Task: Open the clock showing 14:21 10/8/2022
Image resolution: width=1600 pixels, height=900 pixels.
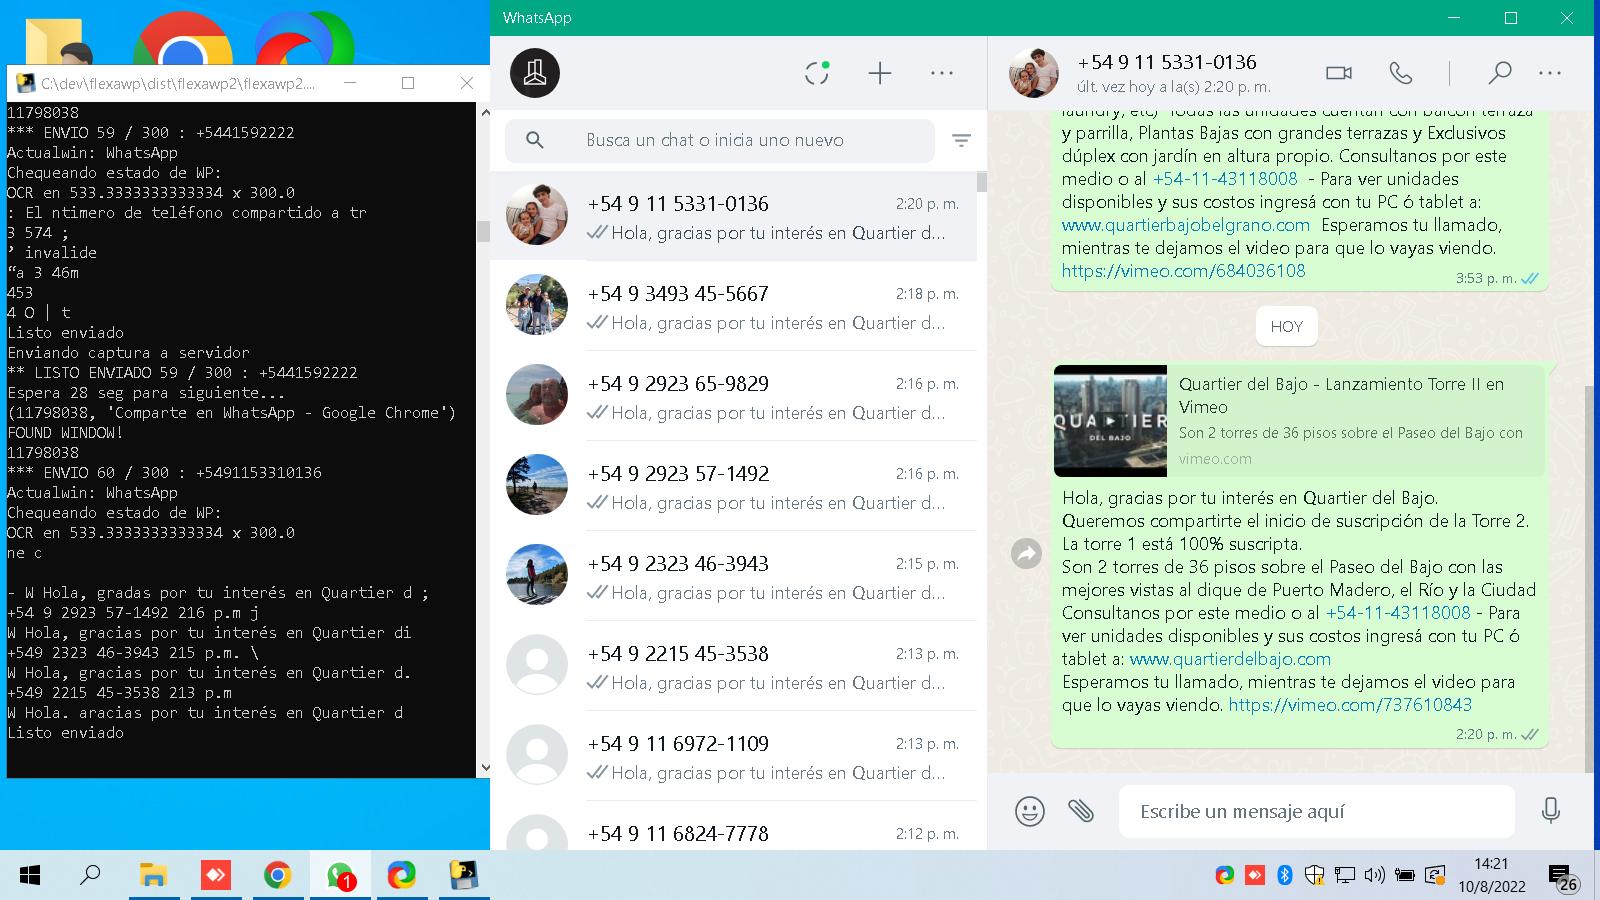Action: 1491,875
